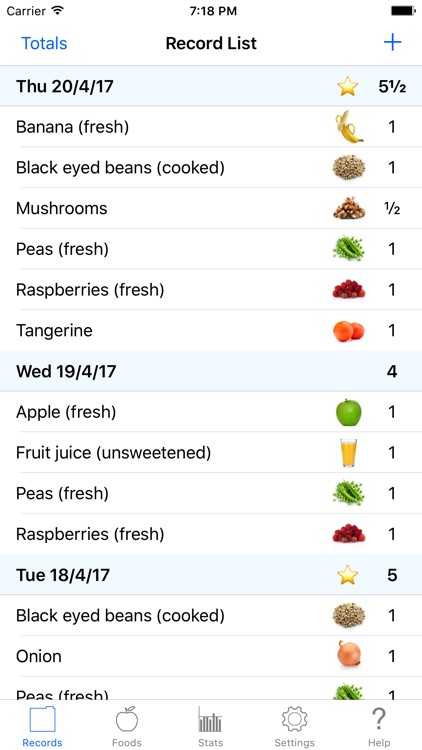The width and height of the screenshot is (422, 750).
Task: Select the Records folder tab
Action: pos(43,726)
